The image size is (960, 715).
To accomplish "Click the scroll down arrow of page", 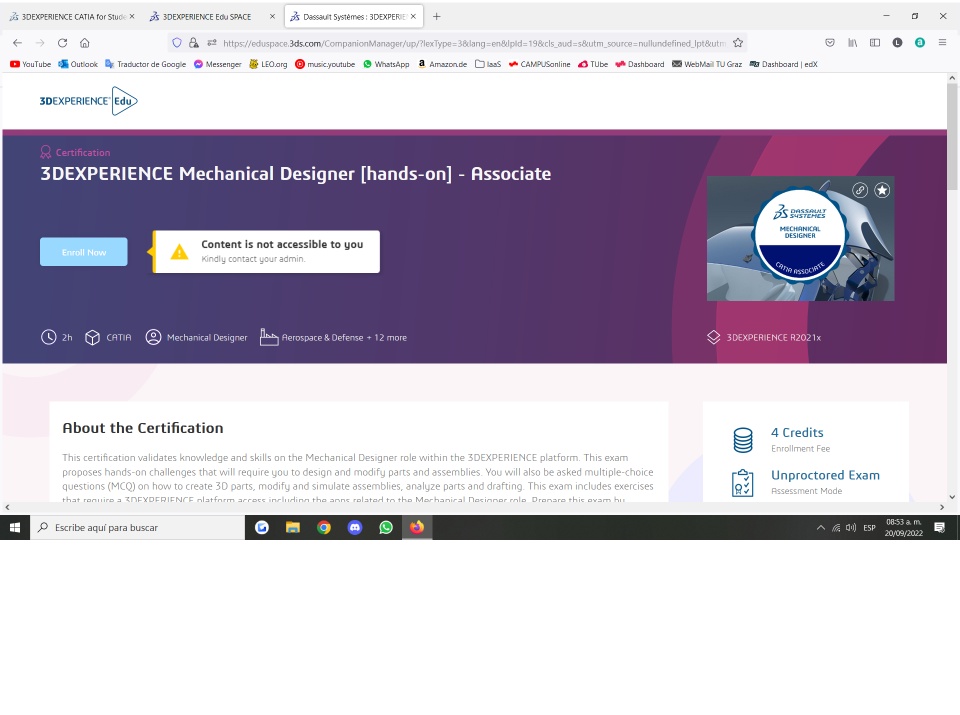I will (951, 497).
